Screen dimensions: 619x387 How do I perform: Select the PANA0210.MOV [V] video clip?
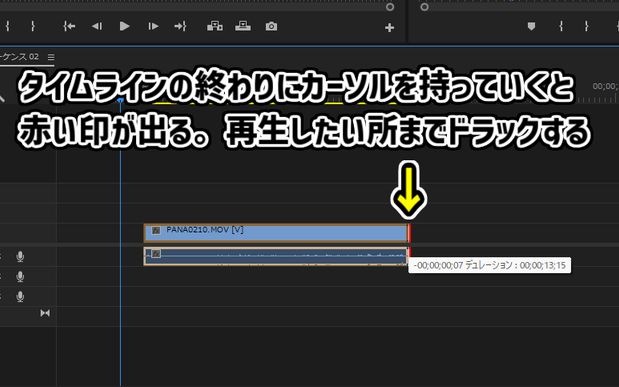pyautogui.click(x=276, y=233)
